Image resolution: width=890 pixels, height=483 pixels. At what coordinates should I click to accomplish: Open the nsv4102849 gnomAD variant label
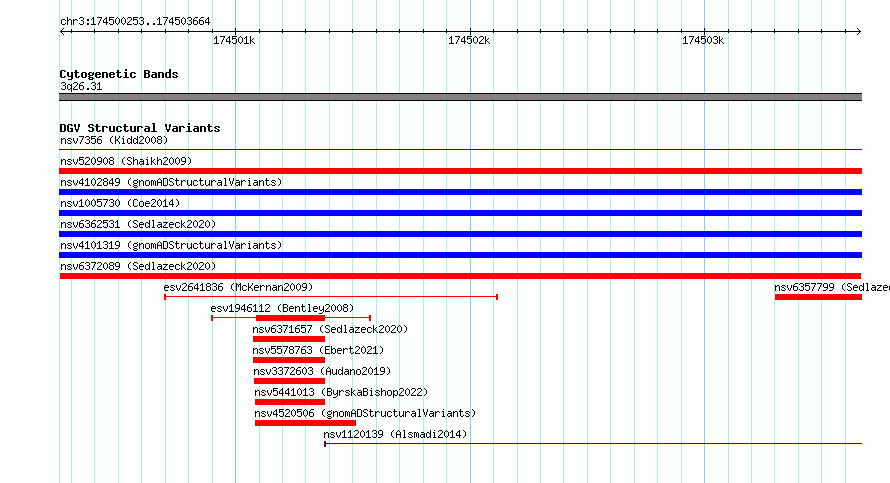tap(171, 182)
